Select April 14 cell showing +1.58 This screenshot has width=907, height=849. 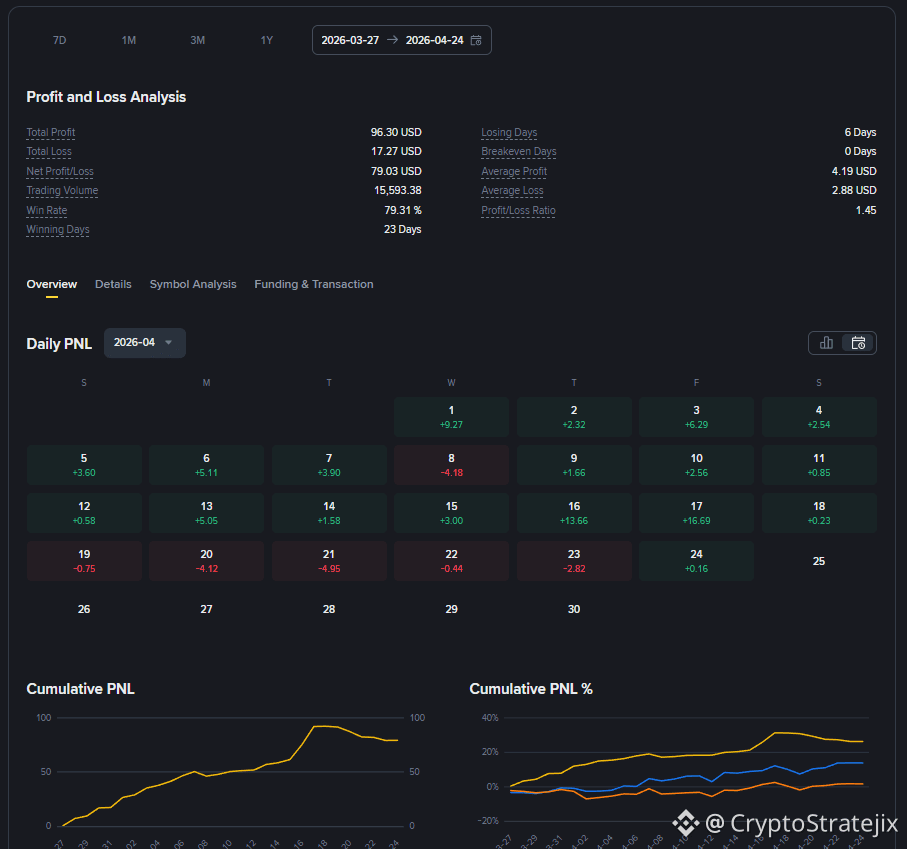click(329, 513)
